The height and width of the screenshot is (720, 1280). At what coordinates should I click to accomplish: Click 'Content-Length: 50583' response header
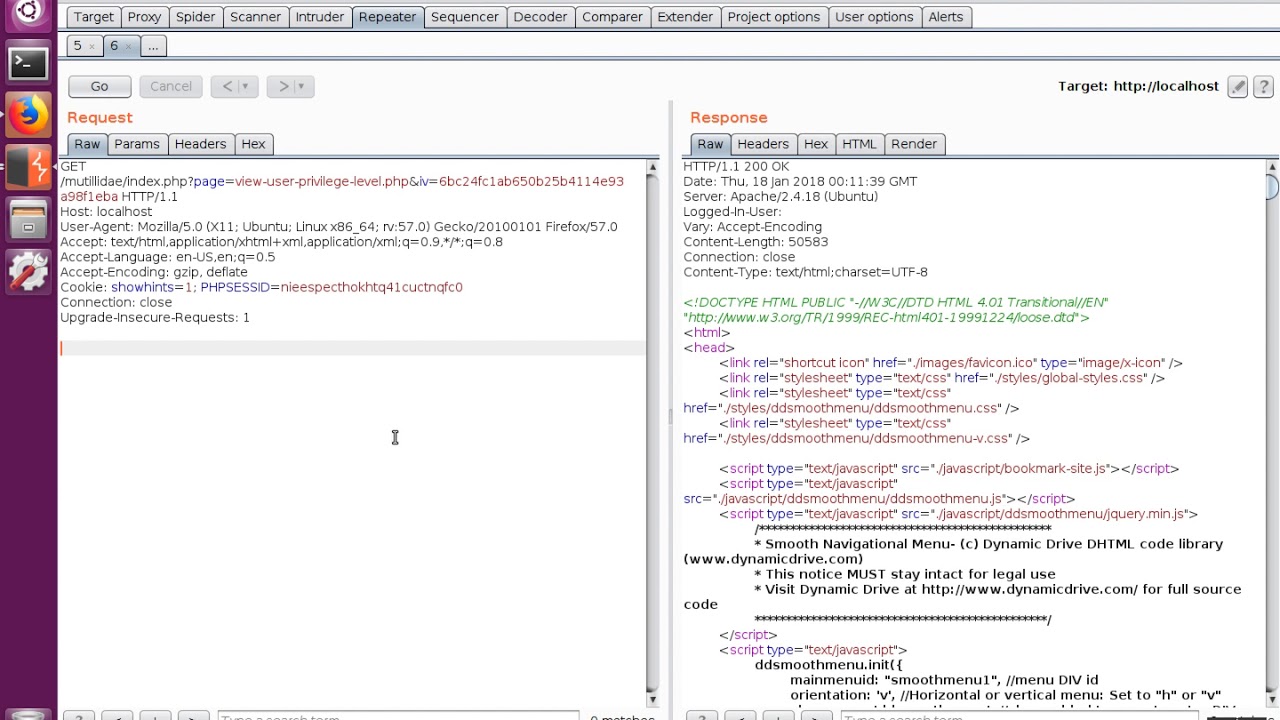point(756,242)
